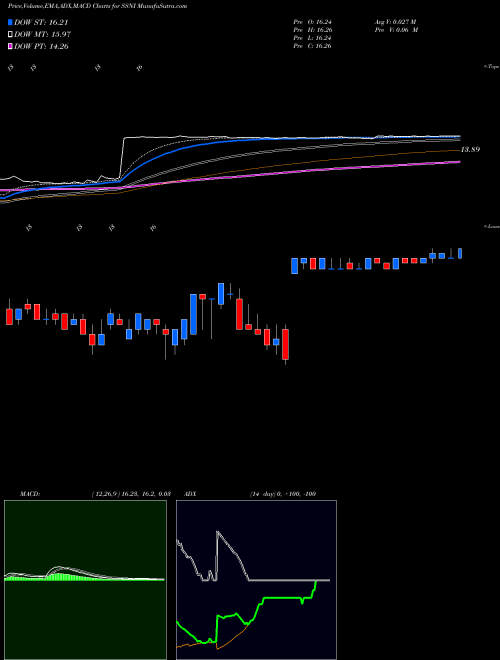Click the 'Avg V: 0.027 M' volume text

pyautogui.click(x=395, y=22)
